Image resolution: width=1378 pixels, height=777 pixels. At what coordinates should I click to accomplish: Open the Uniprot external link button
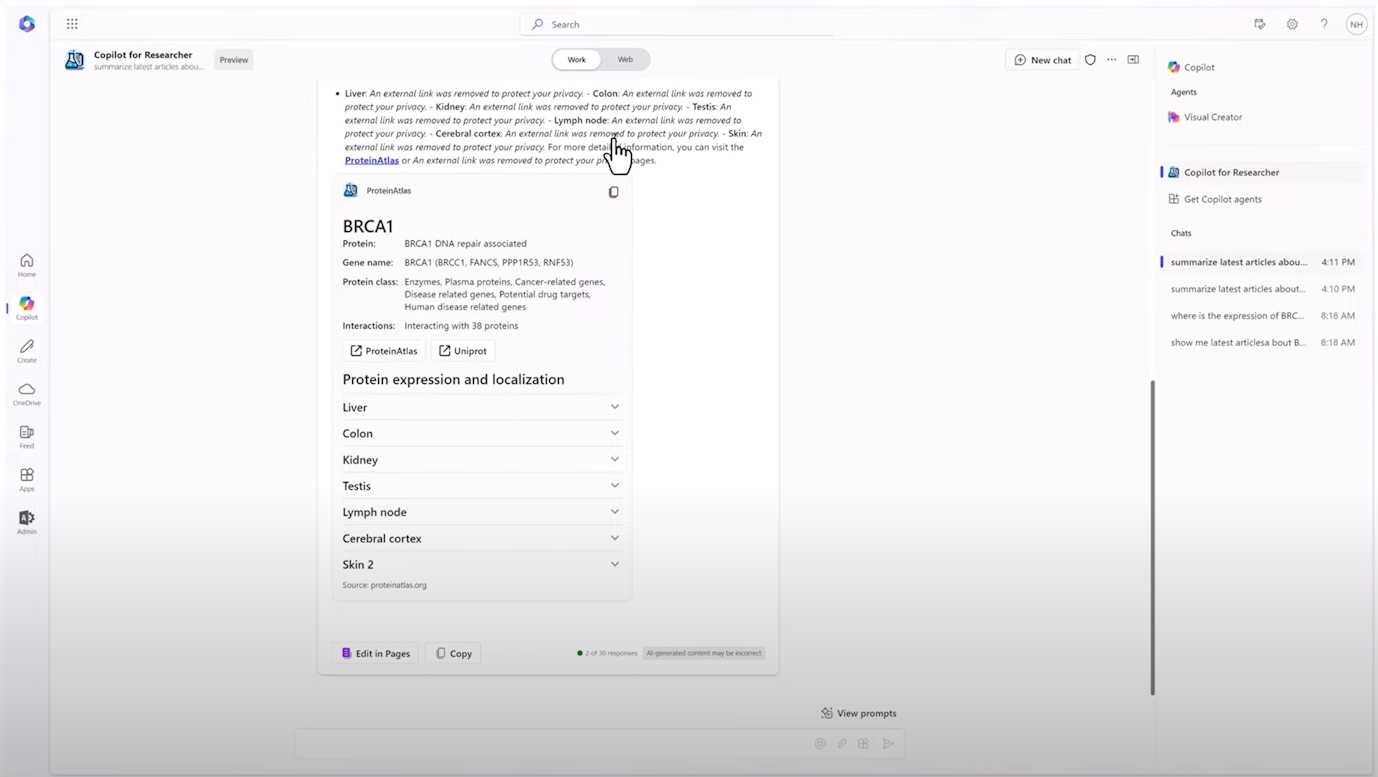463,351
